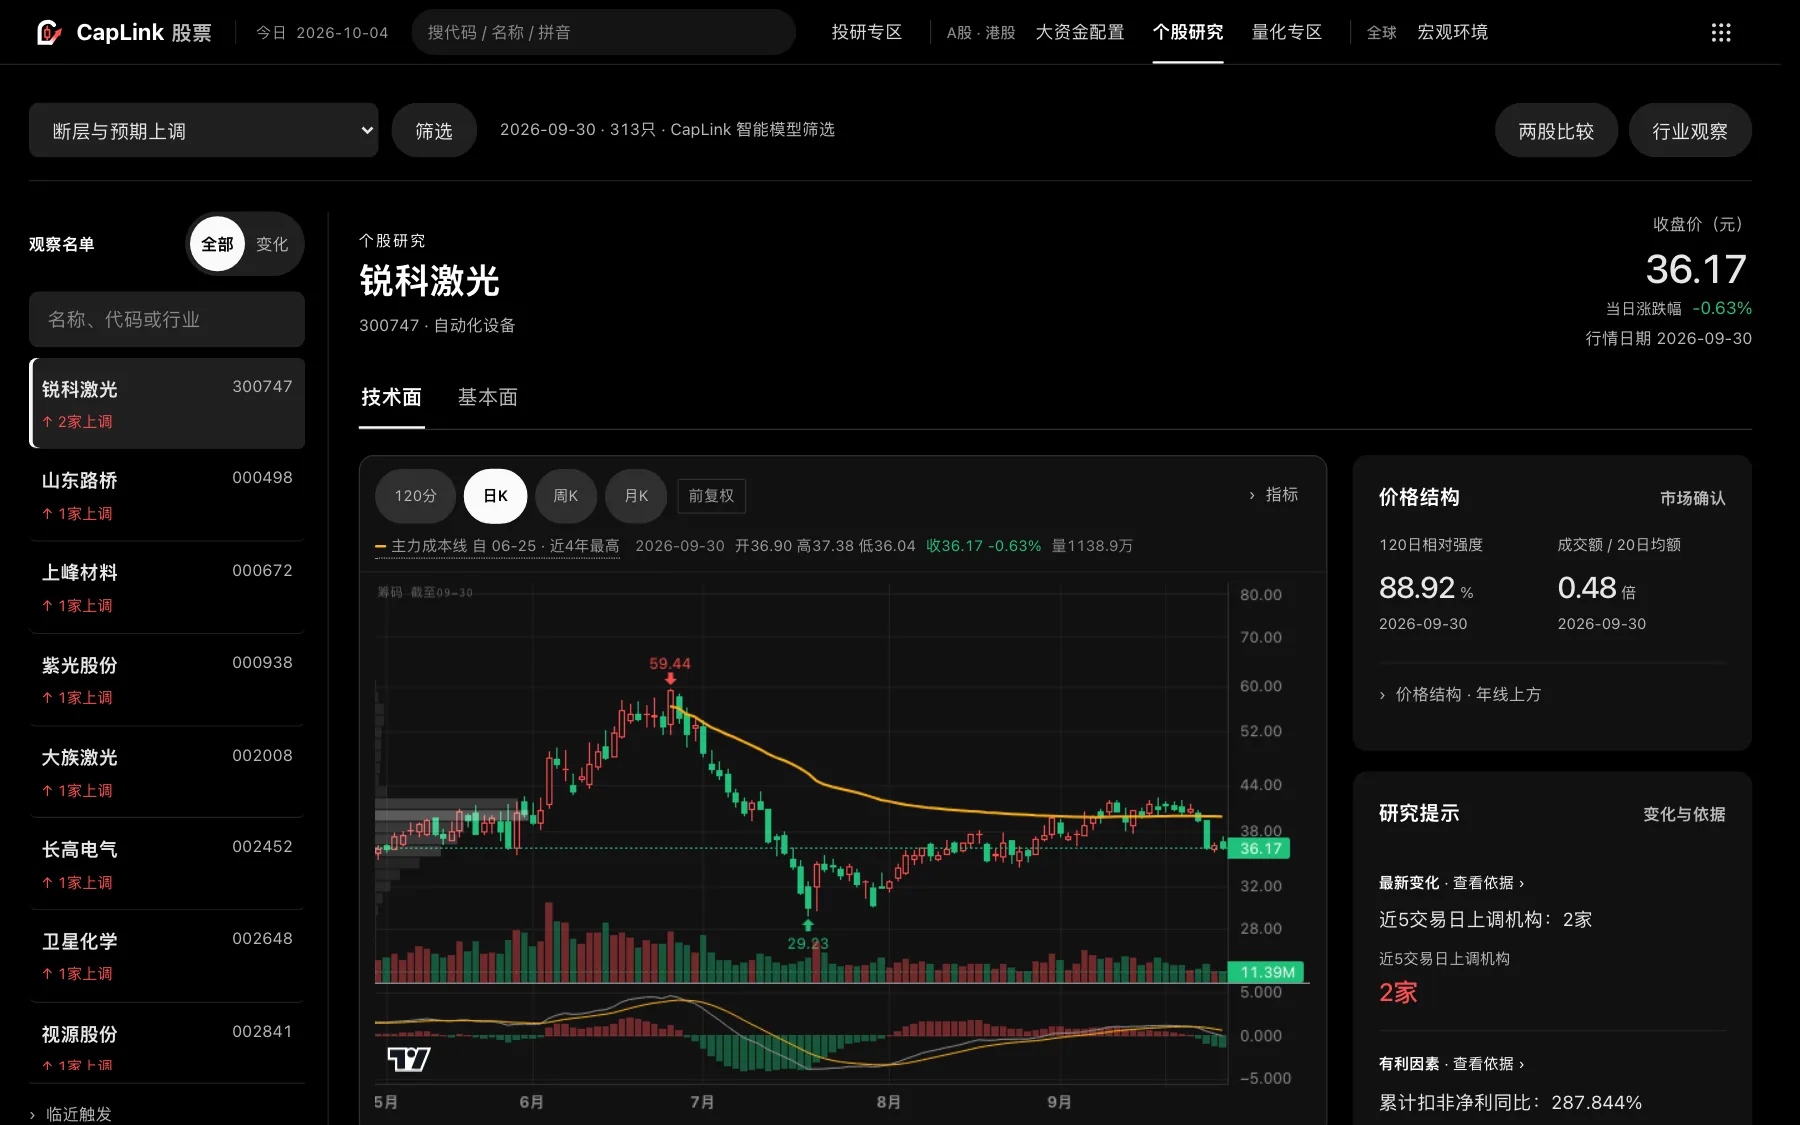The width and height of the screenshot is (1800, 1125).
Task: Focus the 搜代码 / 名称 / 拼音 search box
Action: tap(604, 32)
